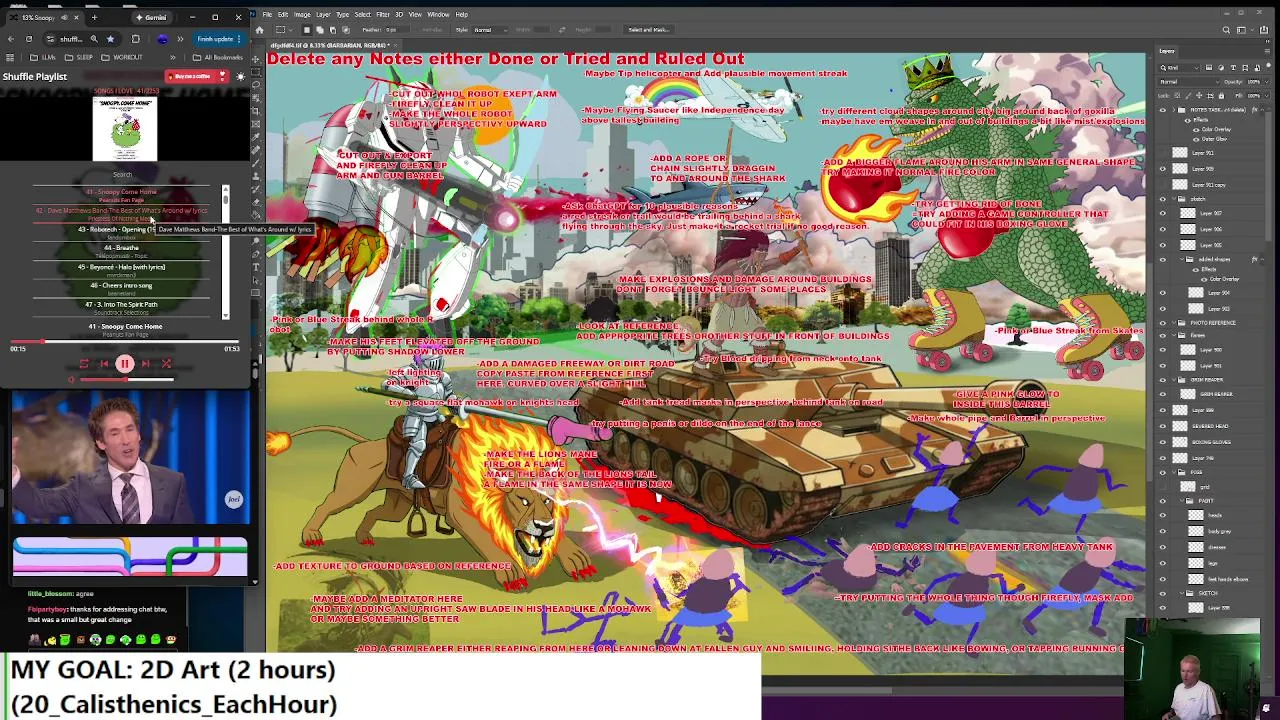Pause the playlist with the pink pause button

(124, 364)
